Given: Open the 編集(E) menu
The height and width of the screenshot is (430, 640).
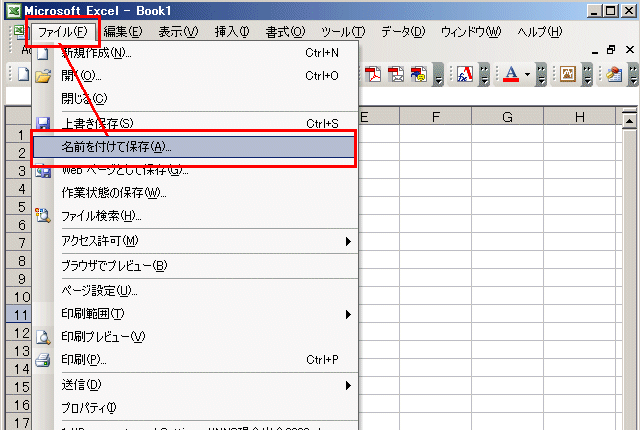Looking at the screenshot, I should coord(123,32).
